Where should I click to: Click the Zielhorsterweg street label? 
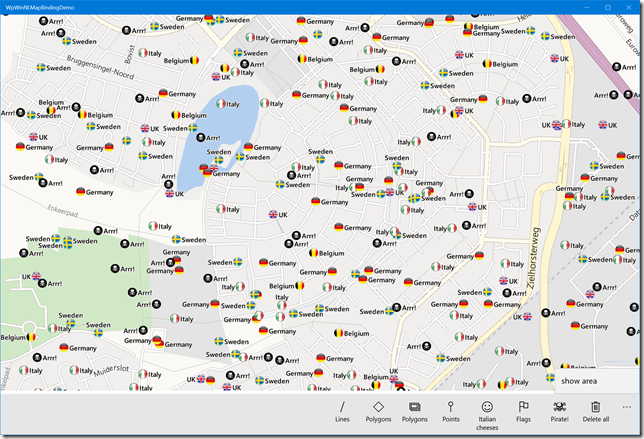click(x=534, y=258)
